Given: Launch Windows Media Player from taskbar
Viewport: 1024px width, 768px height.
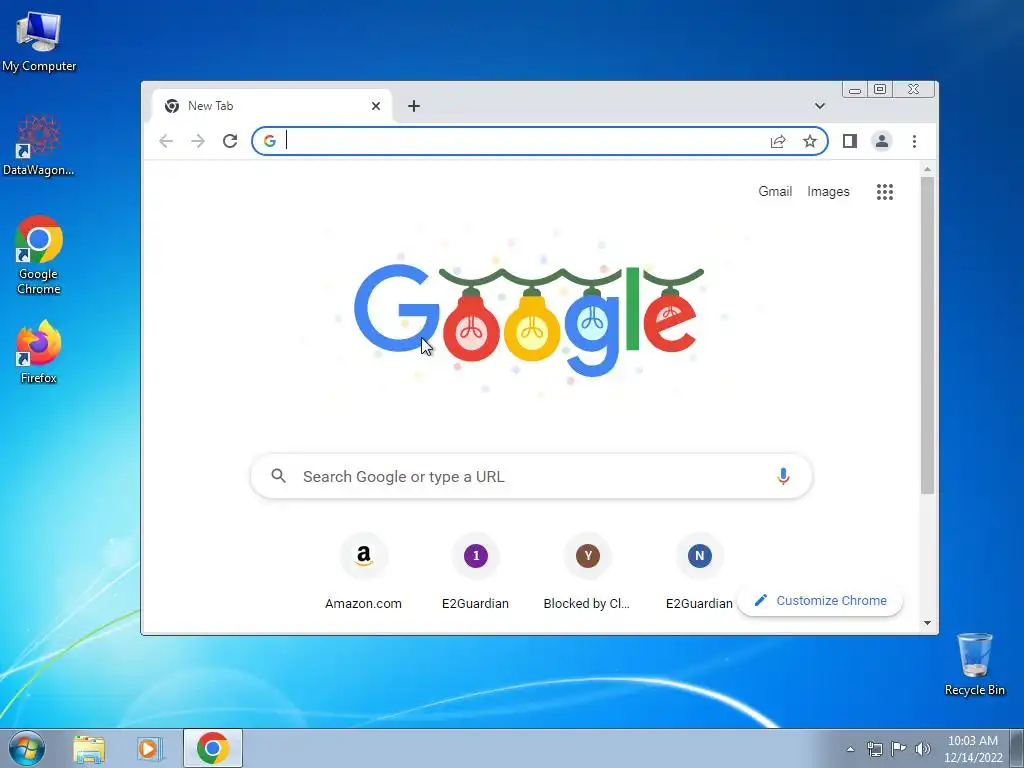Looking at the screenshot, I should pyautogui.click(x=150, y=749).
